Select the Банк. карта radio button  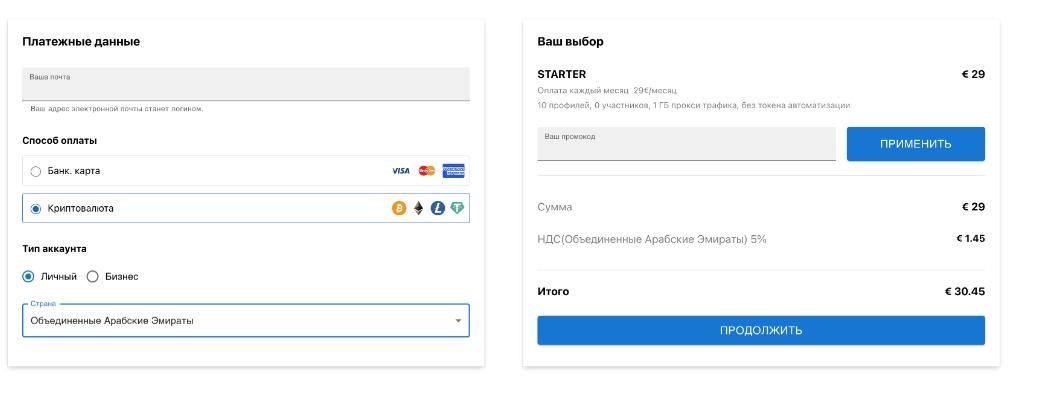click(36, 171)
